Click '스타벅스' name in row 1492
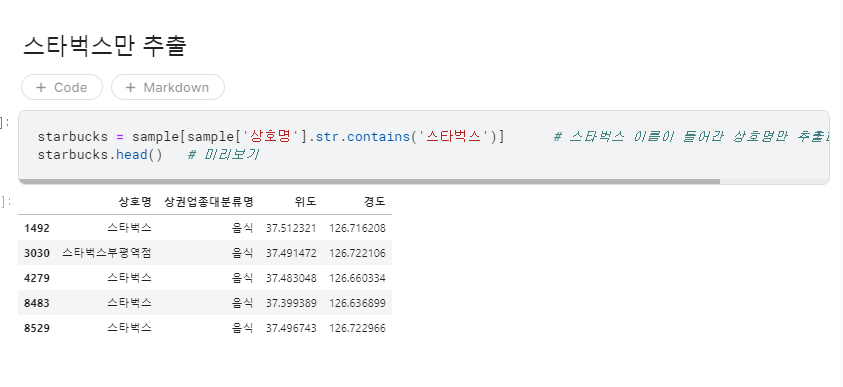The width and height of the screenshot is (843, 387). click(x=129, y=228)
